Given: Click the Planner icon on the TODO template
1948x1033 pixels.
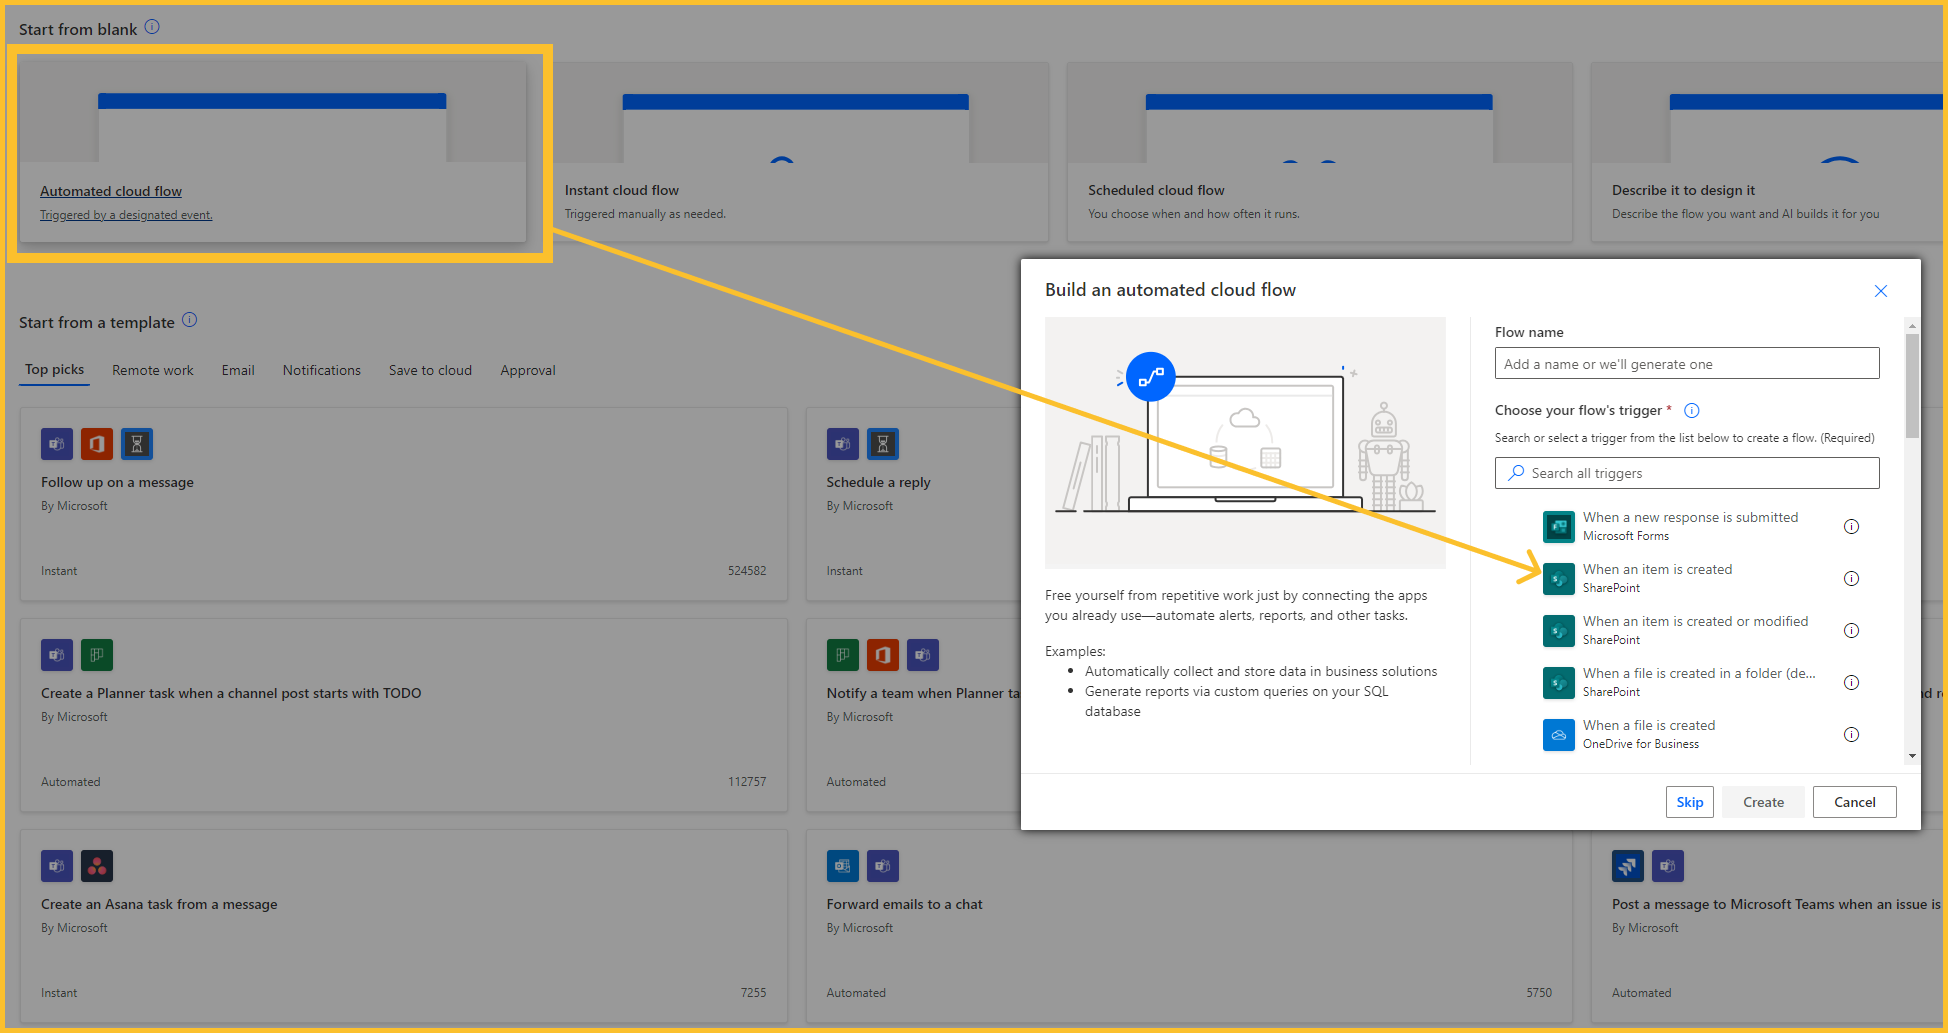Looking at the screenshot, I should [x=97, y=655].
